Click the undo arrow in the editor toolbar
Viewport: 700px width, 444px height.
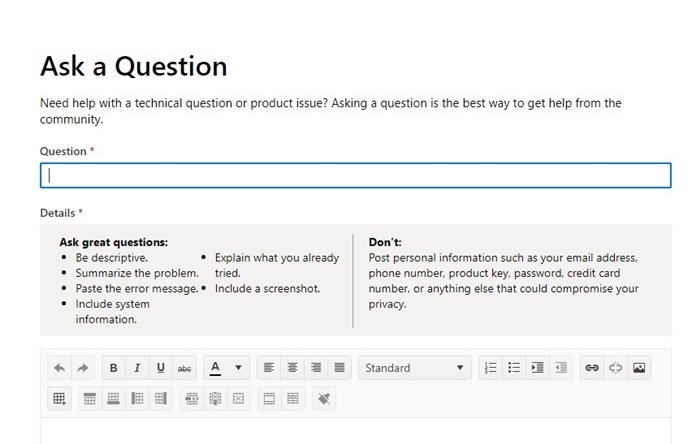tap(59, 368)
